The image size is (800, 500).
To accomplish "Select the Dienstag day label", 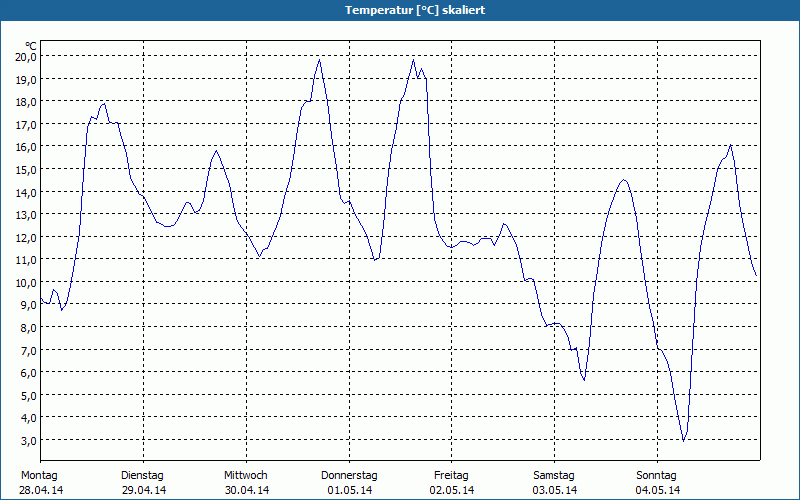I will pos(142,475).
